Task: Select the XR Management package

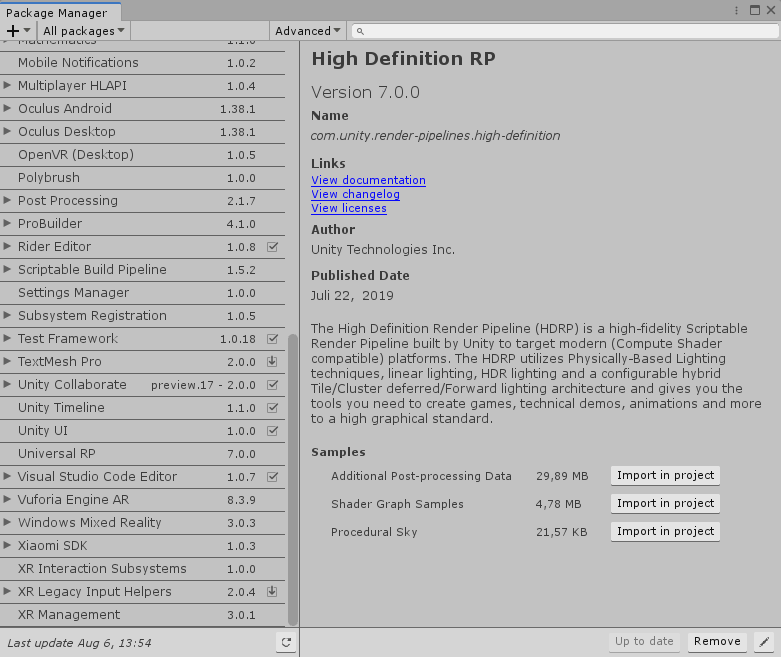Action: click(142, 615)
